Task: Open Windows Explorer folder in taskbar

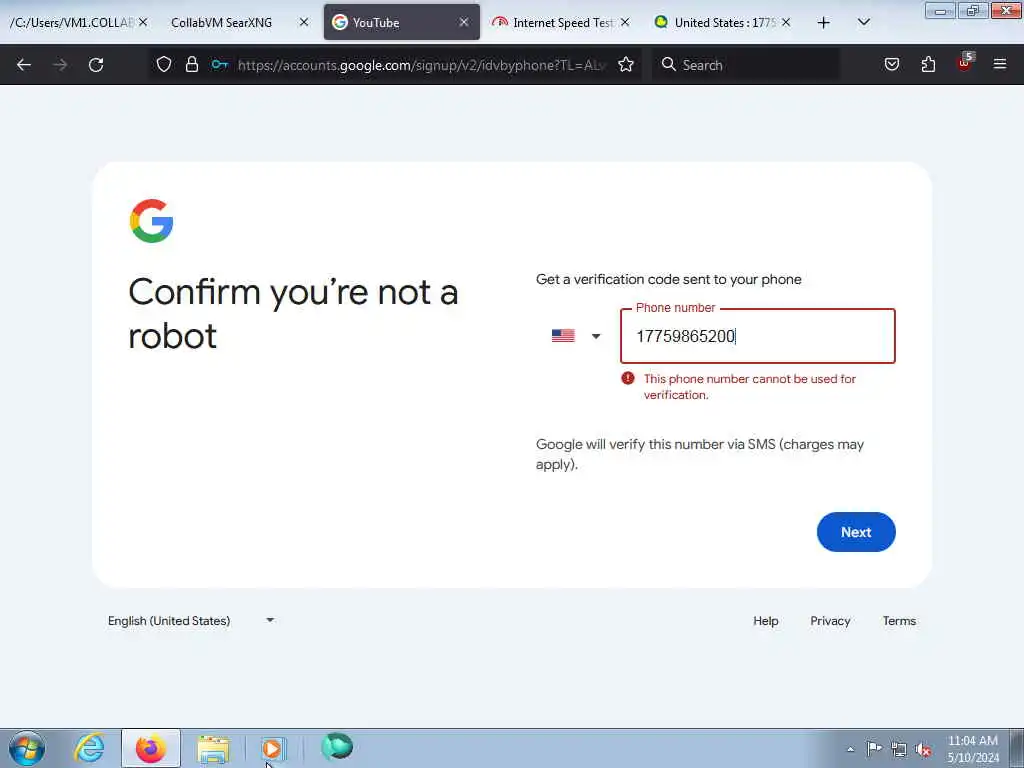Action: (213, 749)
